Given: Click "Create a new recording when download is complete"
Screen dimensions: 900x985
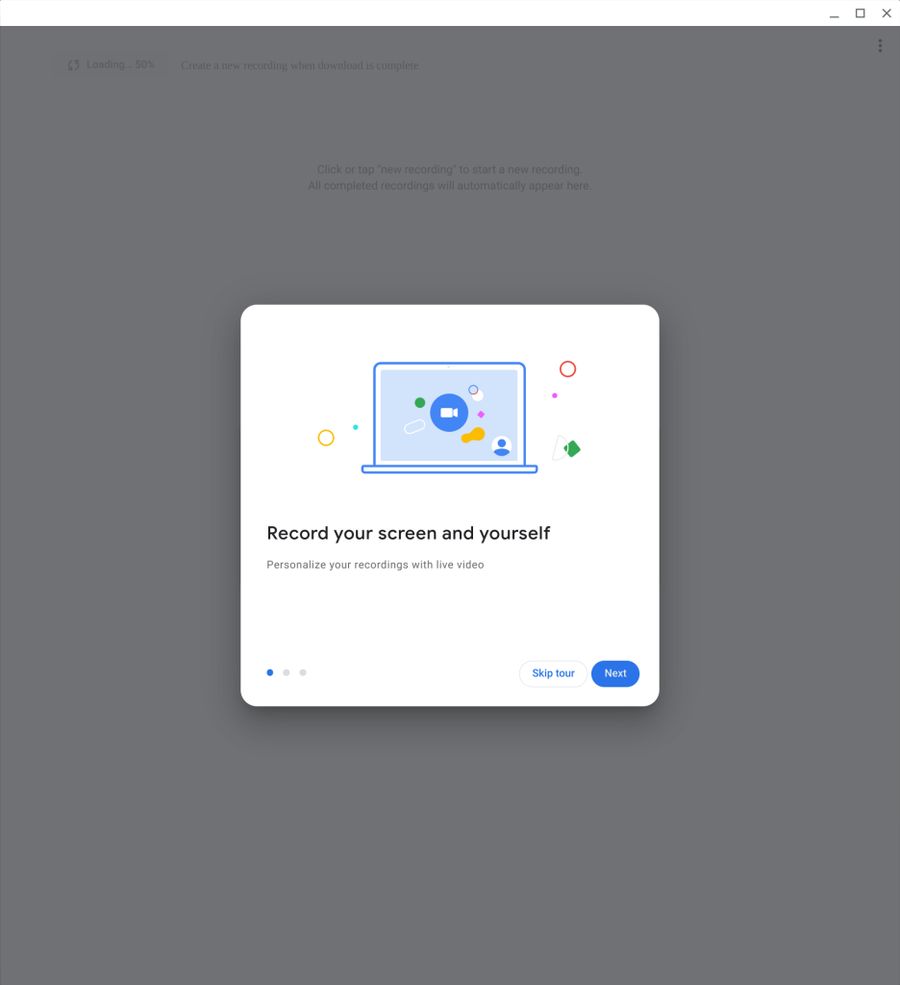Looking at the screenshot, I should tap(300, 65).
